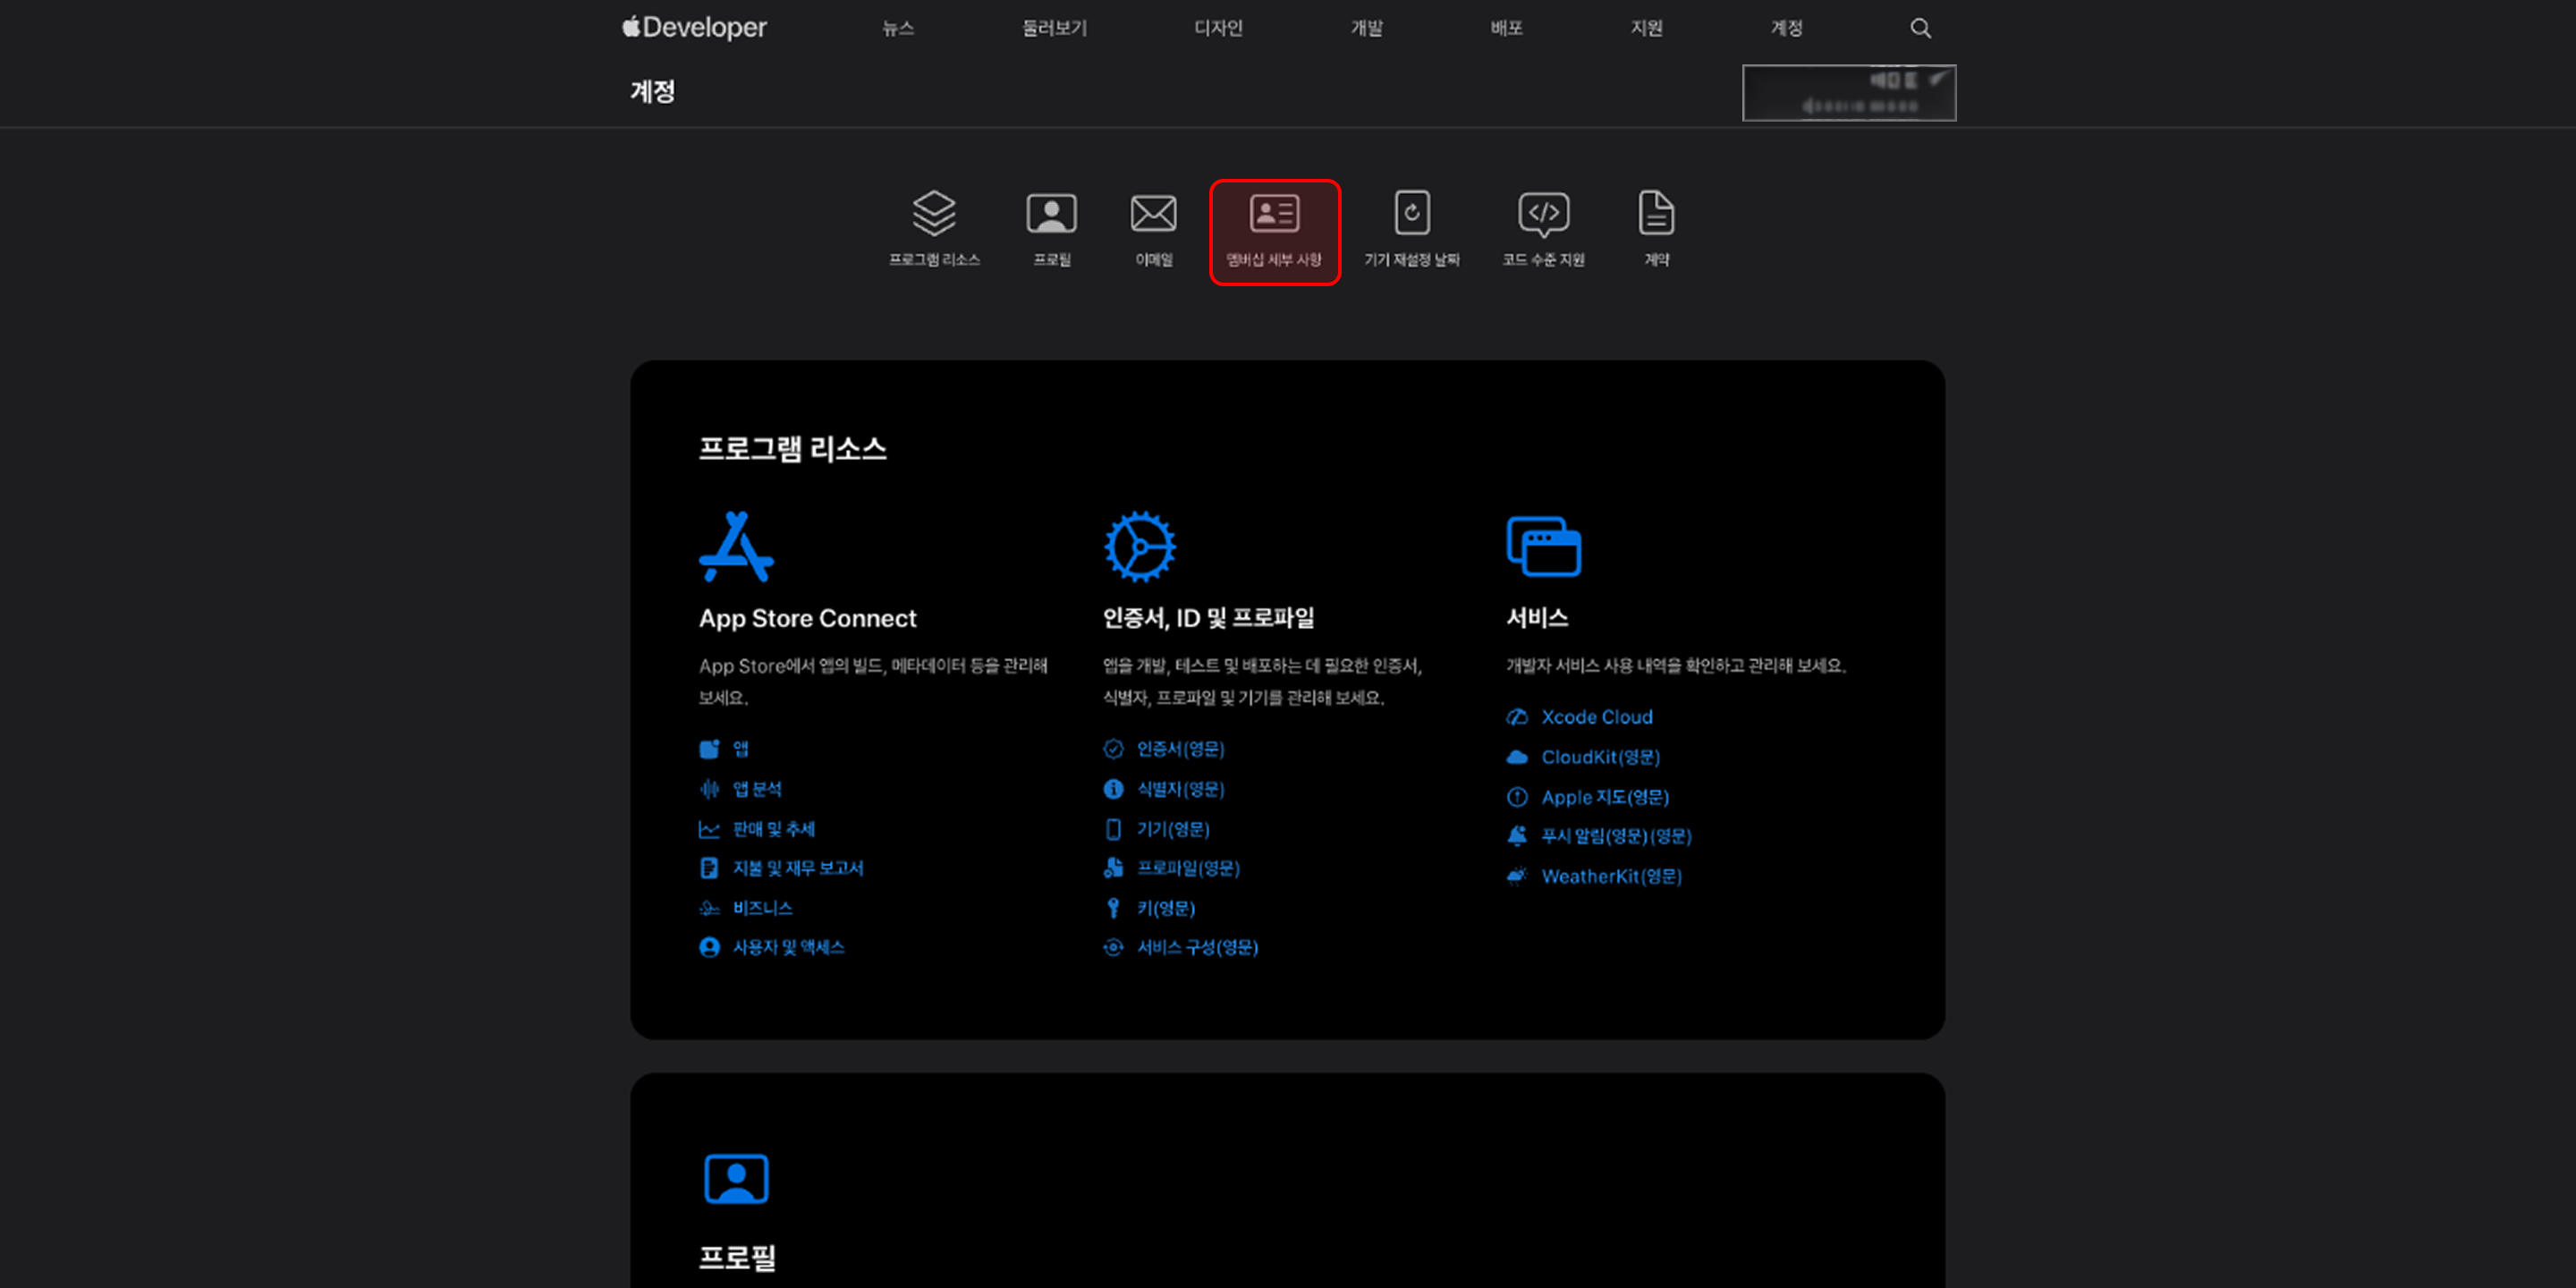Open the account switcher box at top right
Viewport: 2576px width, 1288px height.
(1849, 93)
